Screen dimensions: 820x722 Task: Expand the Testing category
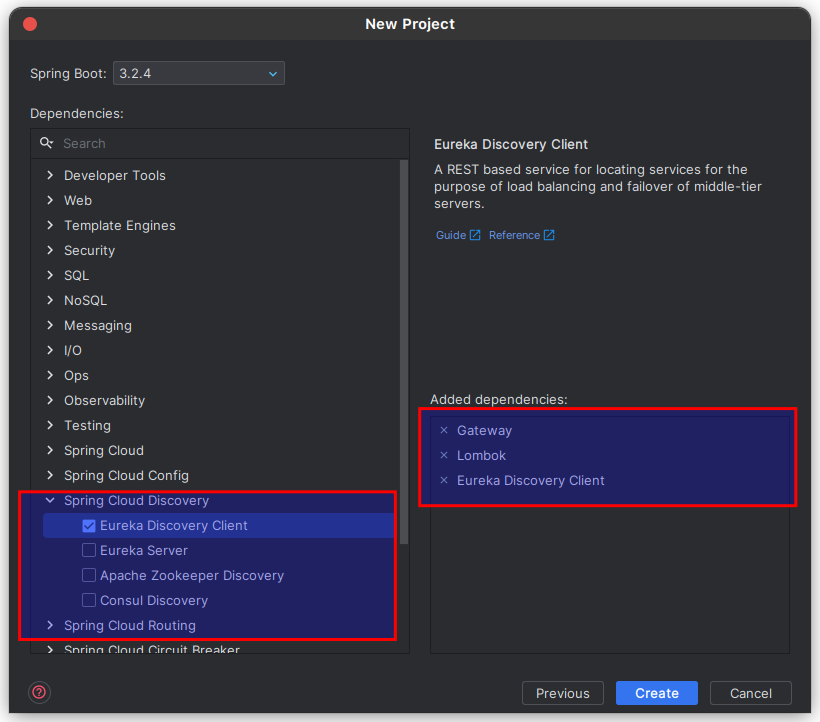(x=50, y=425)
